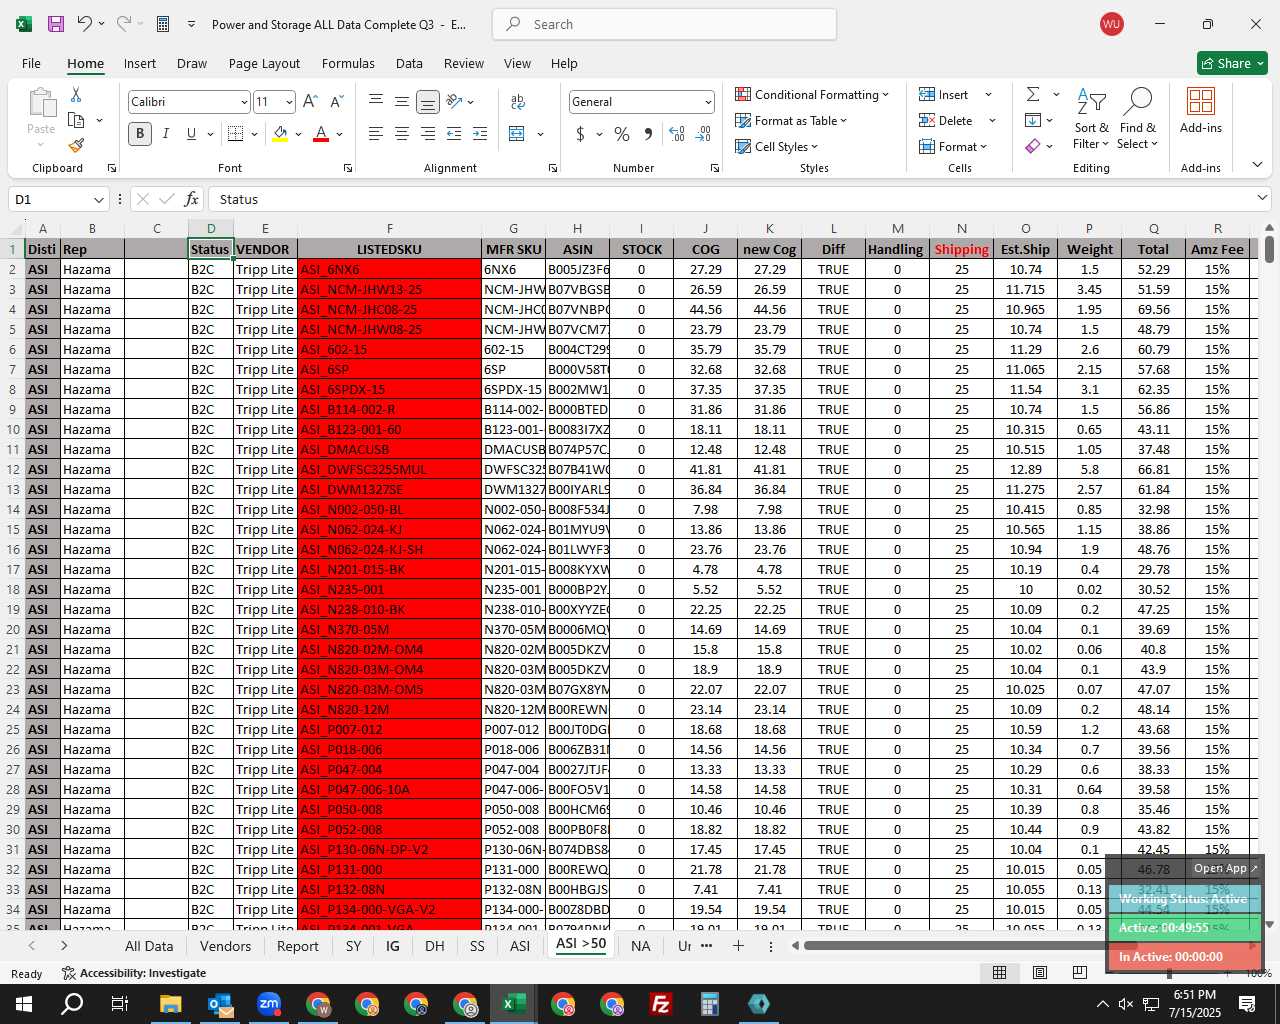This screenshot has width=1280, height=1024.
Task: Click the Paste clipboard icon
Action: [41, 102]
